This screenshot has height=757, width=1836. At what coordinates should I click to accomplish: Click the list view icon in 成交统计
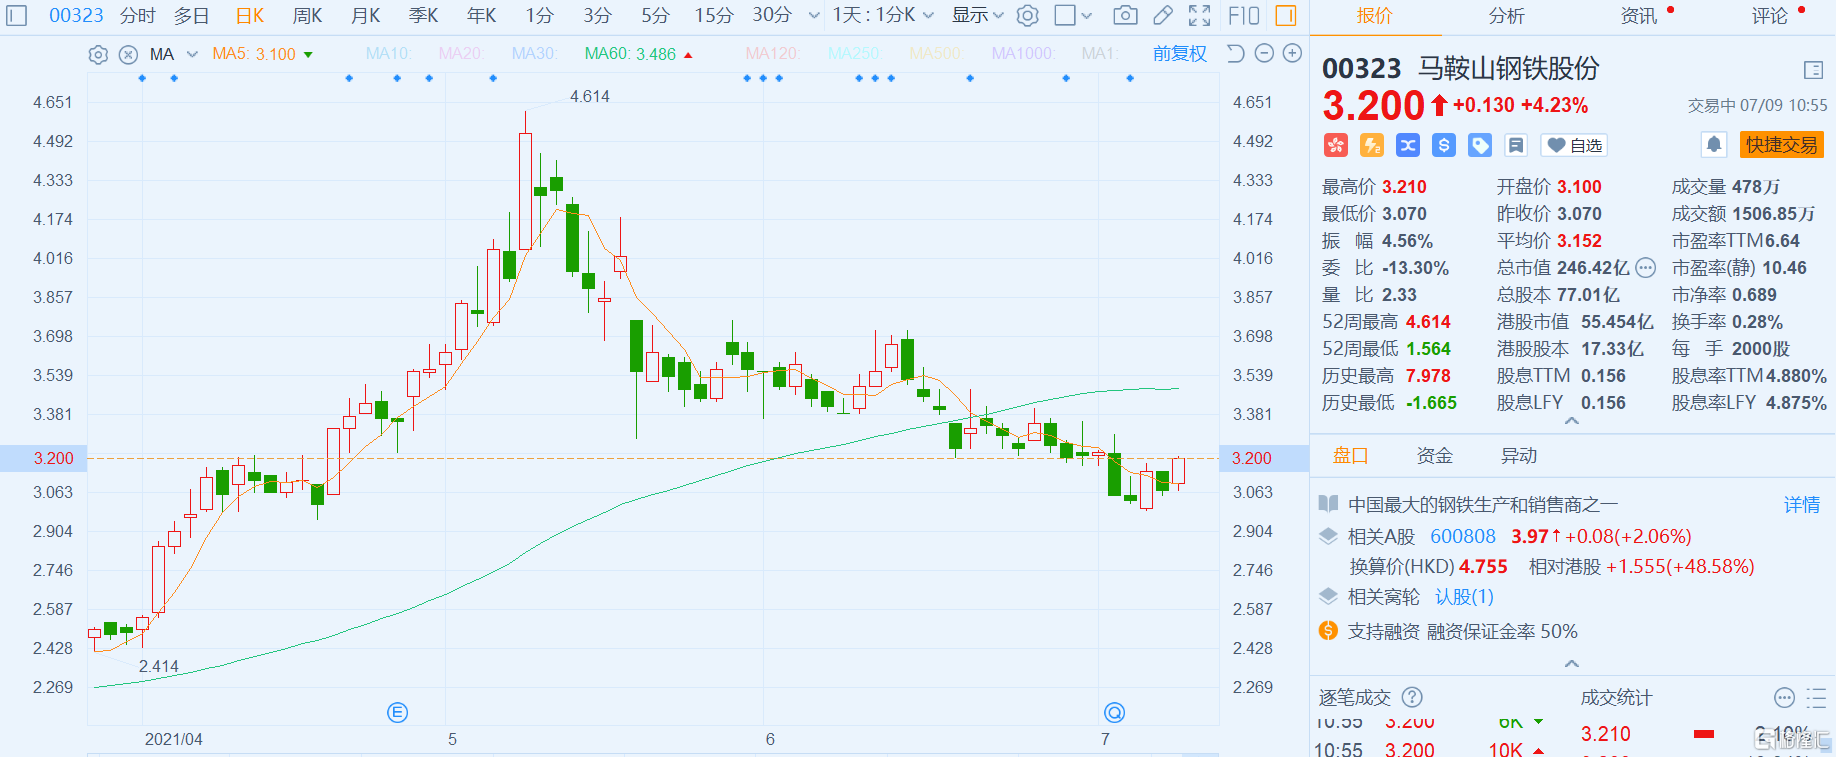[1816, 698]
